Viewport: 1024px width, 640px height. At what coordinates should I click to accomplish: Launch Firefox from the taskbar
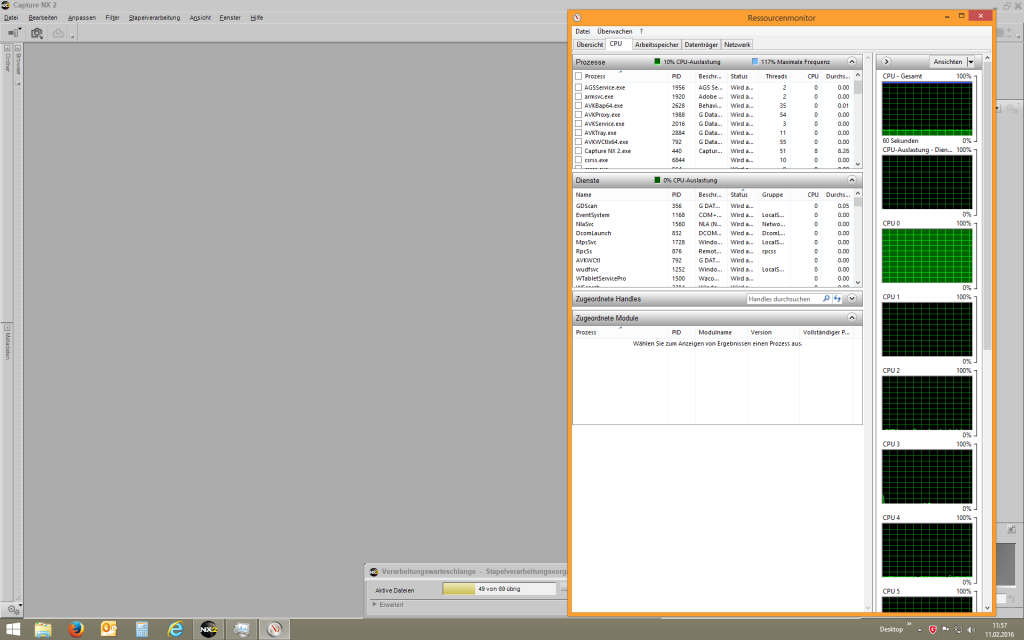click(76, 630)
